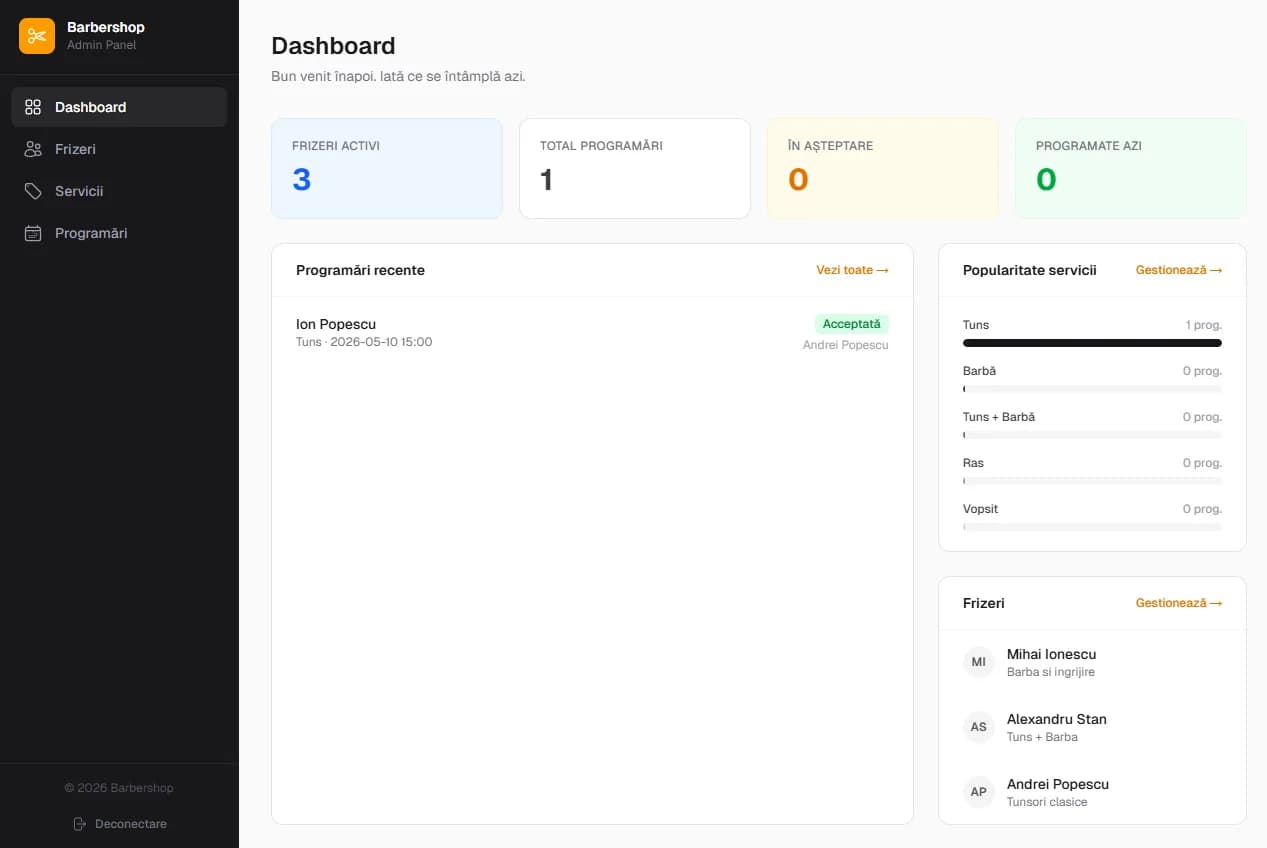
Task: Click the Barbă popularity progress bar
Action: coord(1092,389)
